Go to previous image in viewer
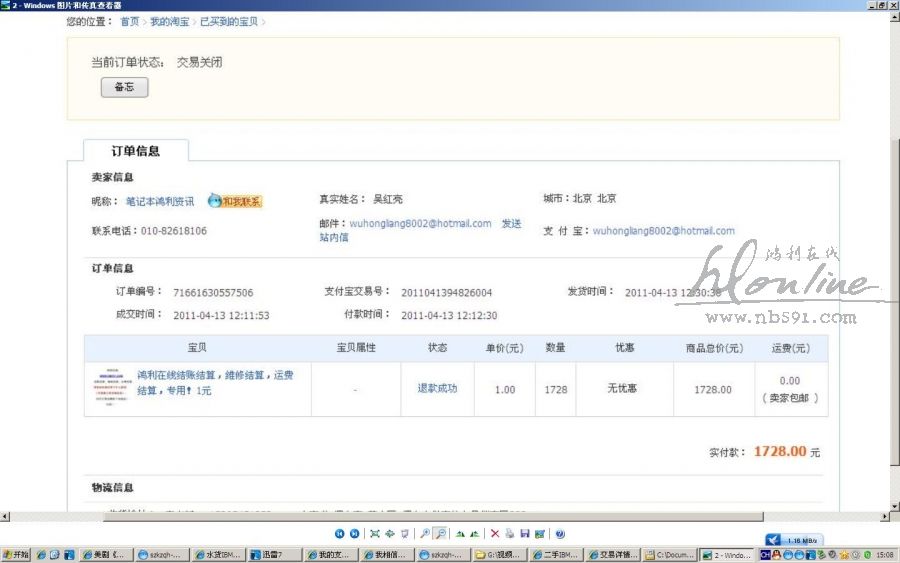This screenshot has height=563, width=900. tap(340, 534)
